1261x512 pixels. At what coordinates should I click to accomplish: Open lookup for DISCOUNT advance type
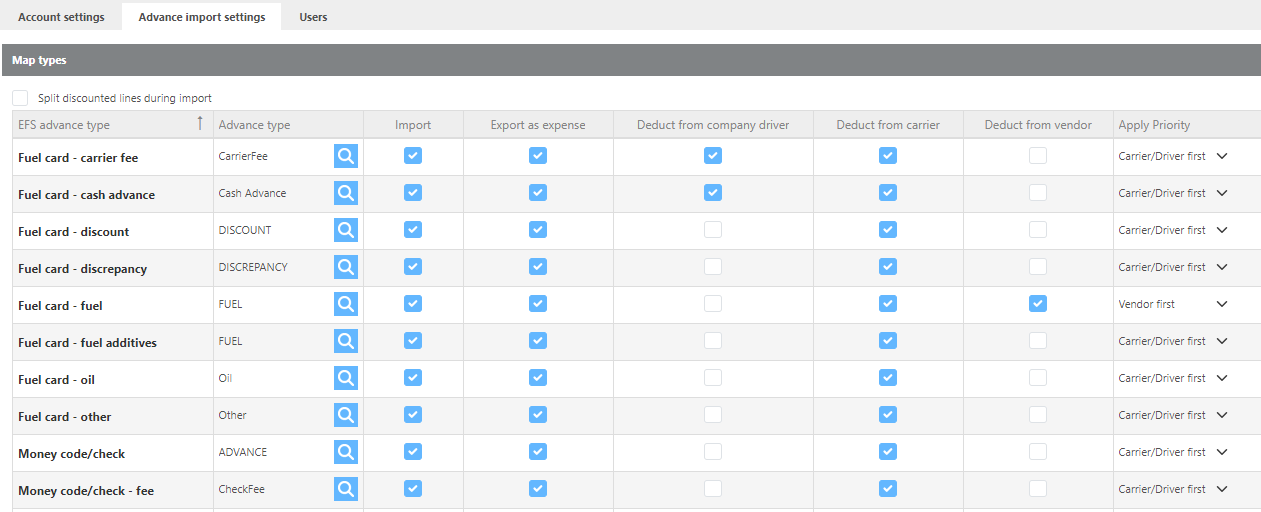(345, 230)
